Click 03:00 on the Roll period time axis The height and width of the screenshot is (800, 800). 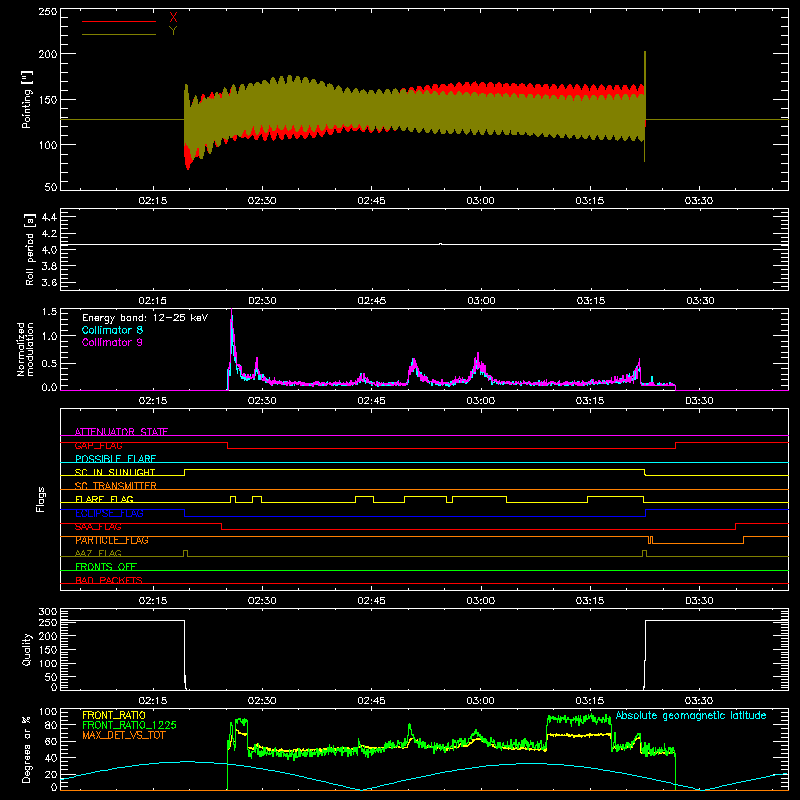click(481, 301)
